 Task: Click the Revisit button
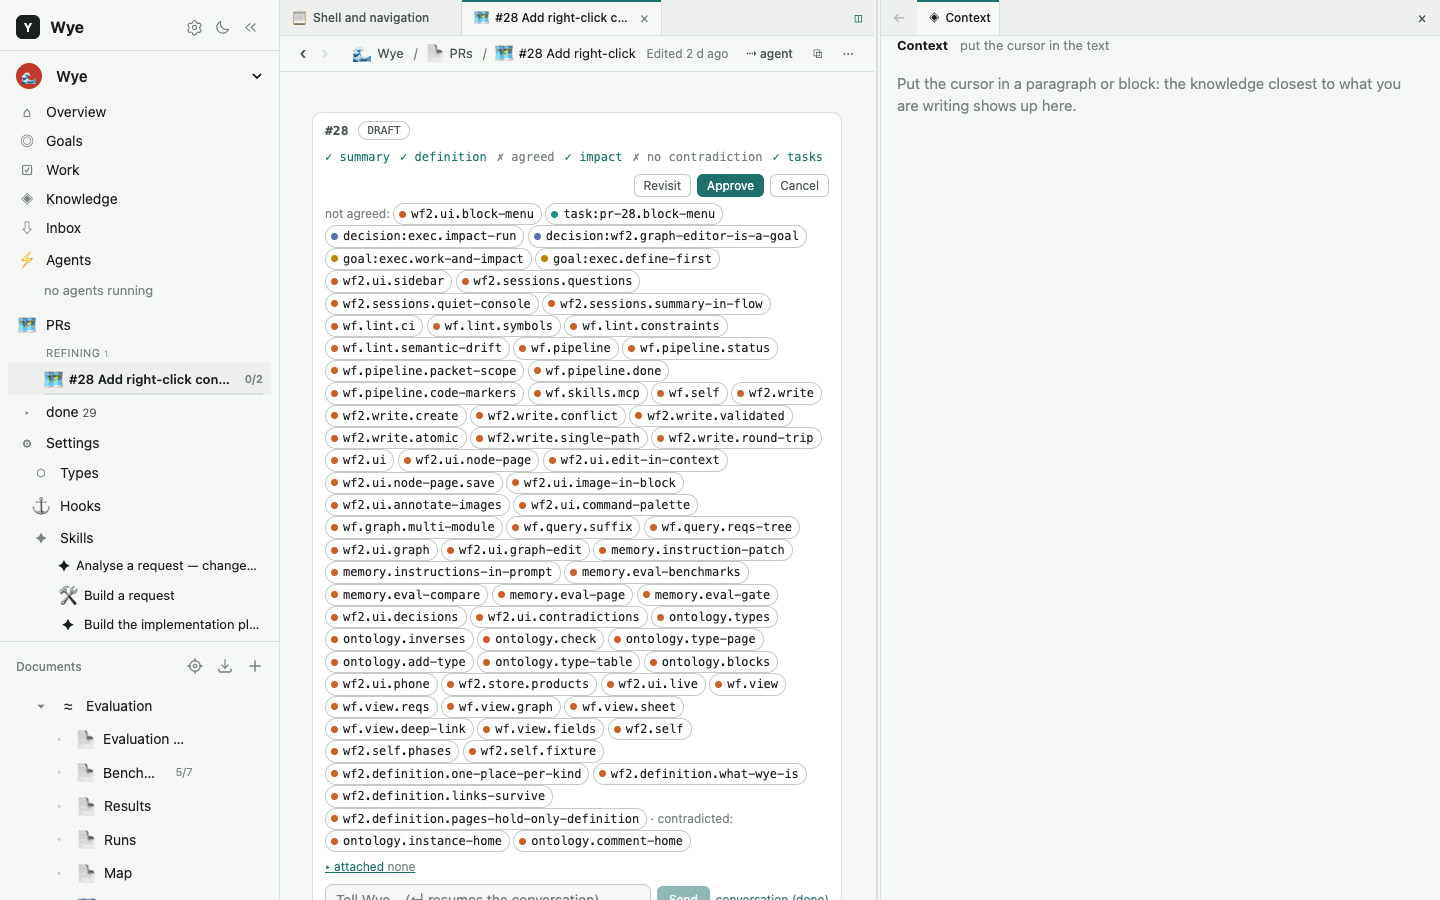click(662, 186)
